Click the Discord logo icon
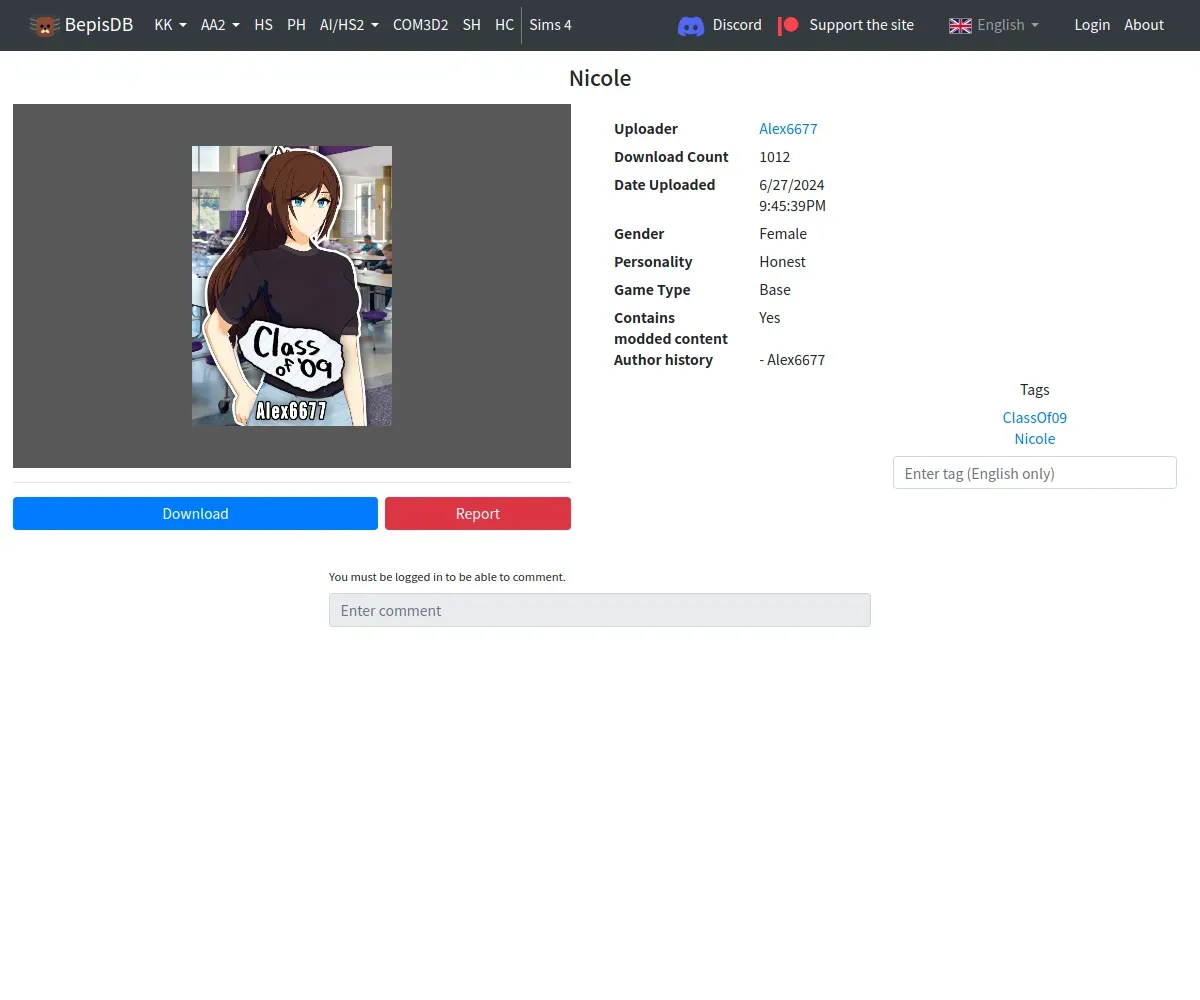 (691, 25)
